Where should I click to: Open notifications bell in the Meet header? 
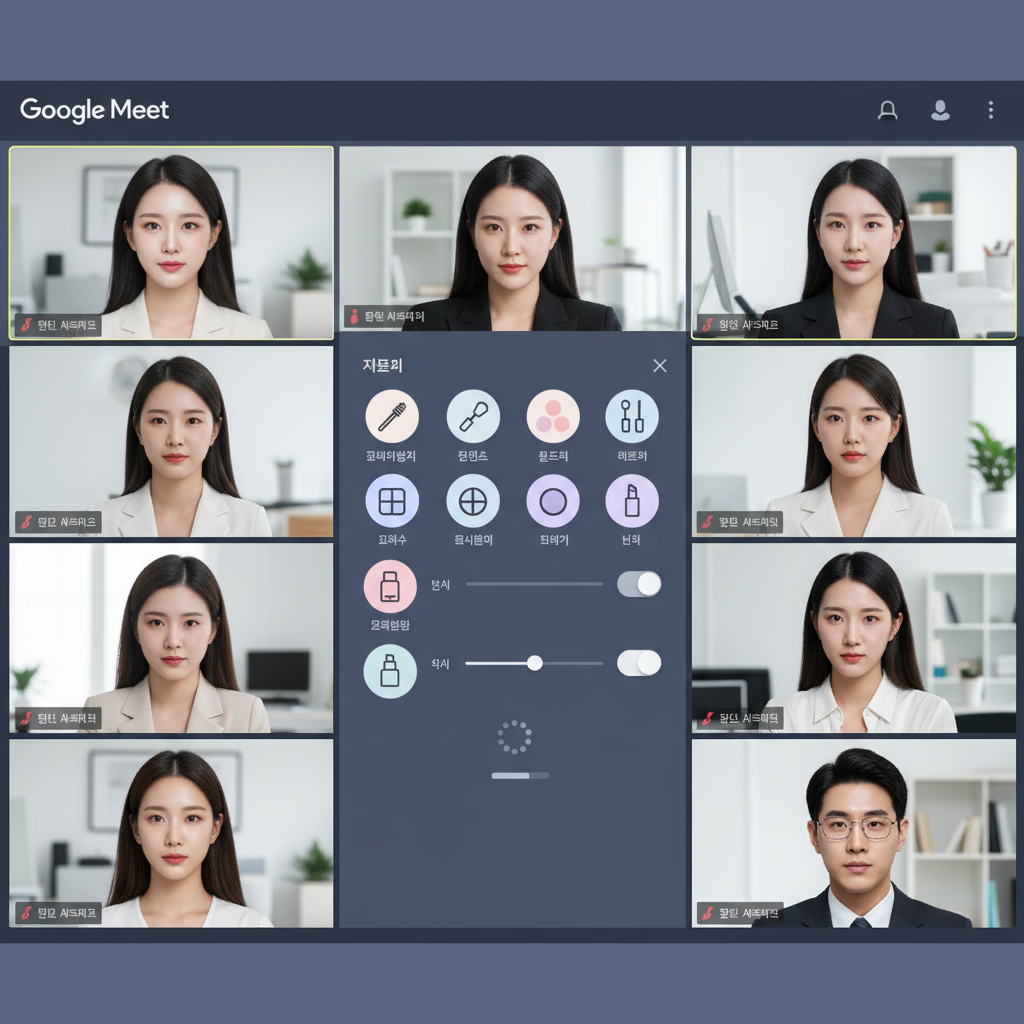tap(887, 110)
